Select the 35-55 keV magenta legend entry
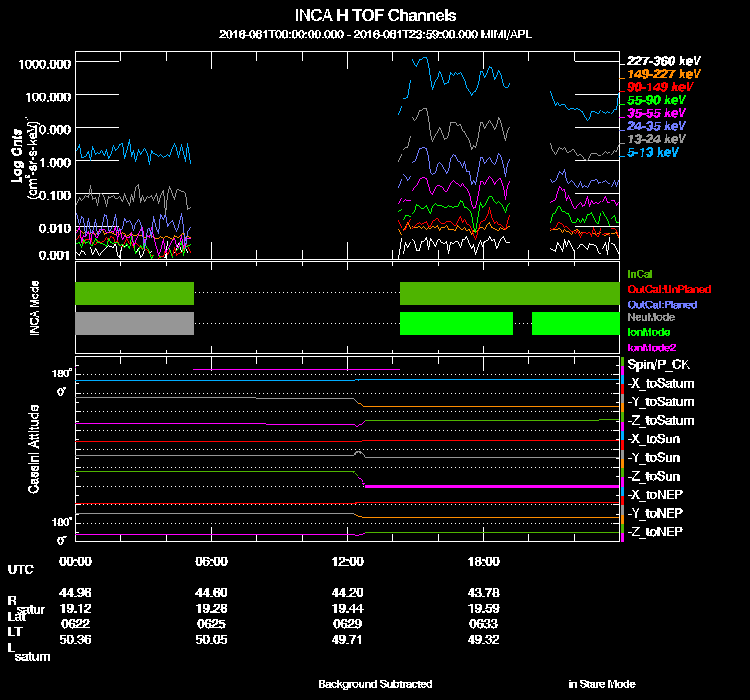Viewport: 750px width, 700px height. tap(656, 113)
